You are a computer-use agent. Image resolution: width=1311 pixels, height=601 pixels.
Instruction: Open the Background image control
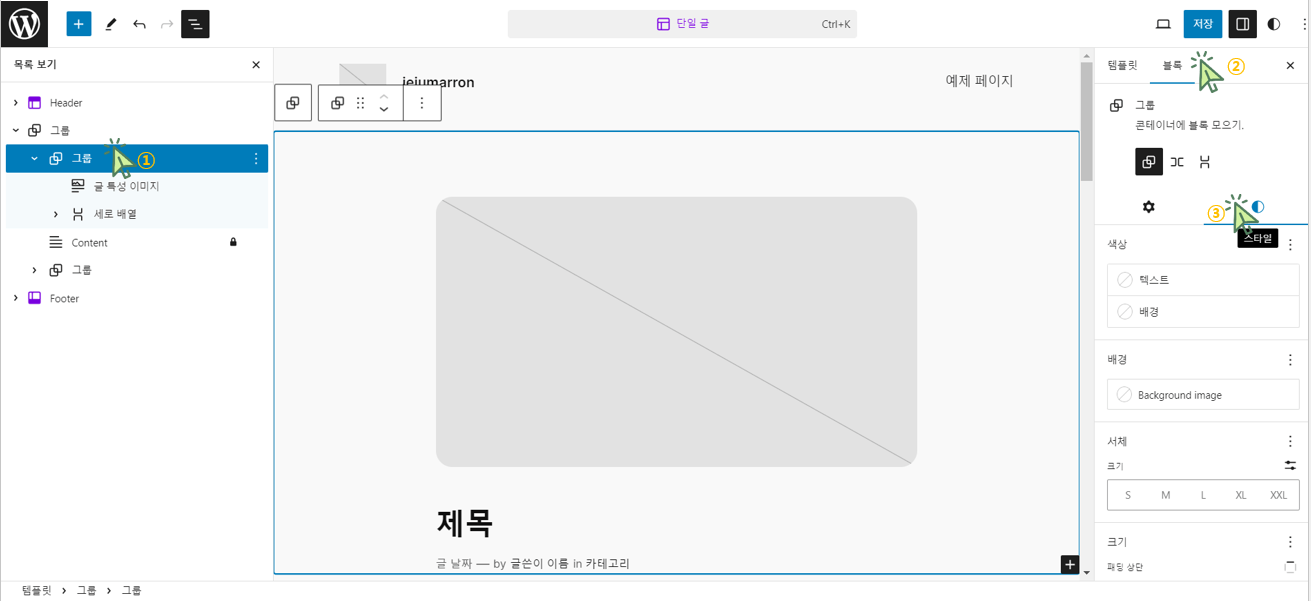(x=1203, y=395)
